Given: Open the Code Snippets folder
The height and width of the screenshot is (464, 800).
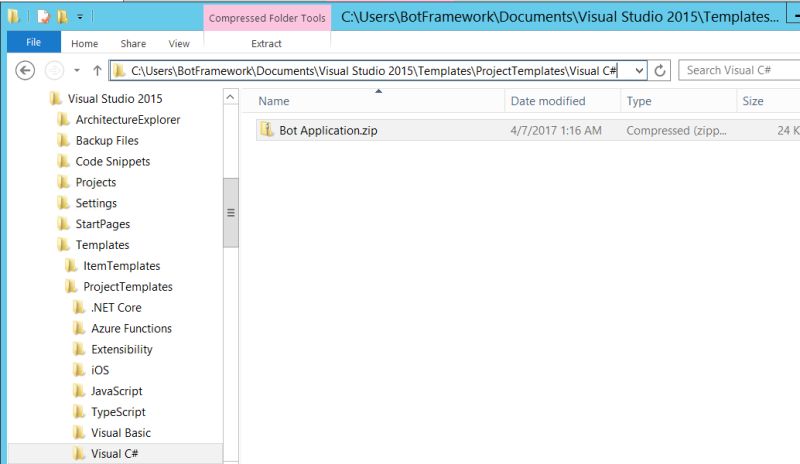Looking at the screenshot, I should coord(113,161).
